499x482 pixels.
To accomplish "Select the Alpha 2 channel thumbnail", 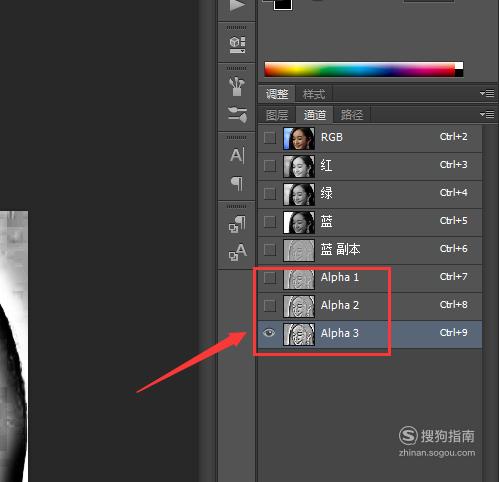I will point(299,306).
